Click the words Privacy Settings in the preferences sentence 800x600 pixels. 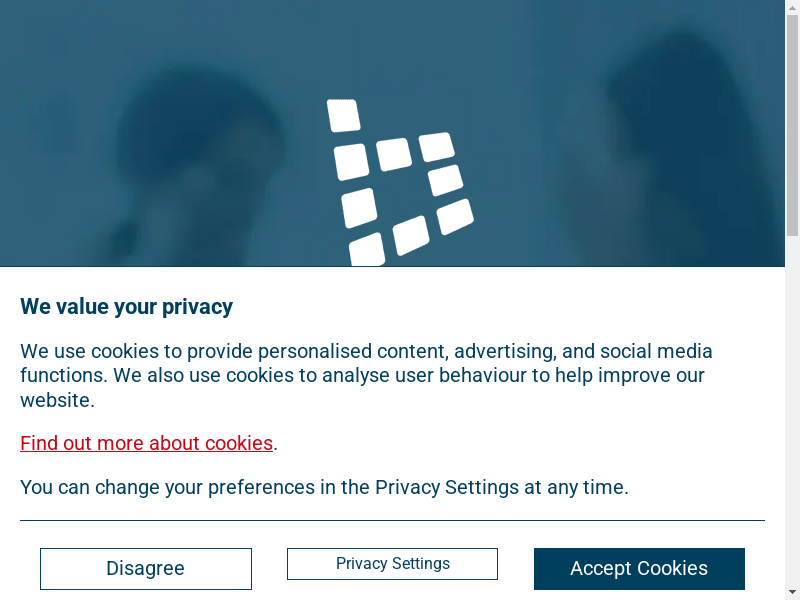click(447, 488)
